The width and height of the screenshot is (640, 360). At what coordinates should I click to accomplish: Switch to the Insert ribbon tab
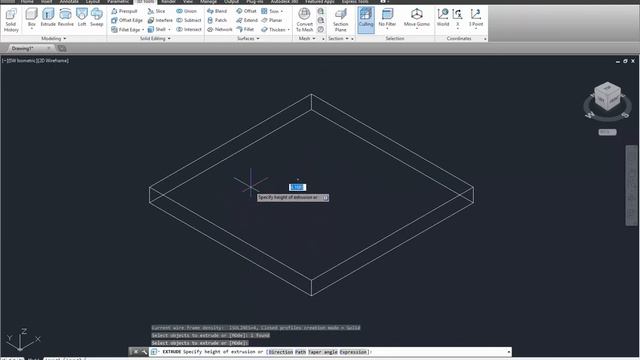pyautogui.click(x=46, y=2)
